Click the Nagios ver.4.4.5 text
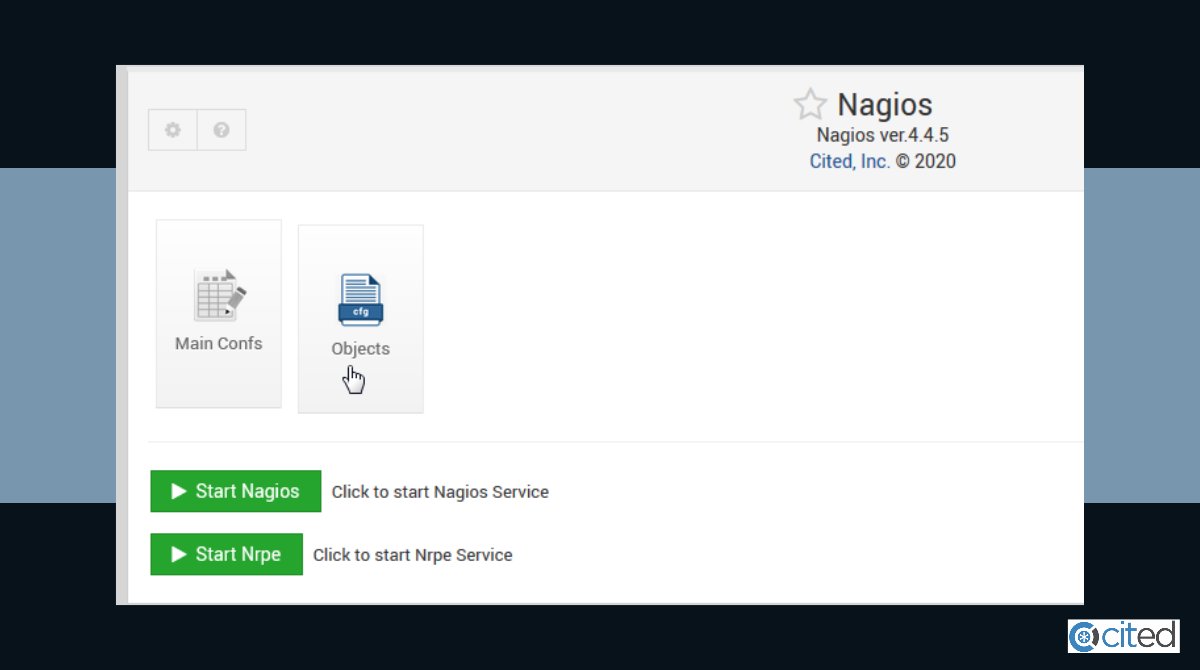Screen dimensions: 1200x670 point(883,135)
